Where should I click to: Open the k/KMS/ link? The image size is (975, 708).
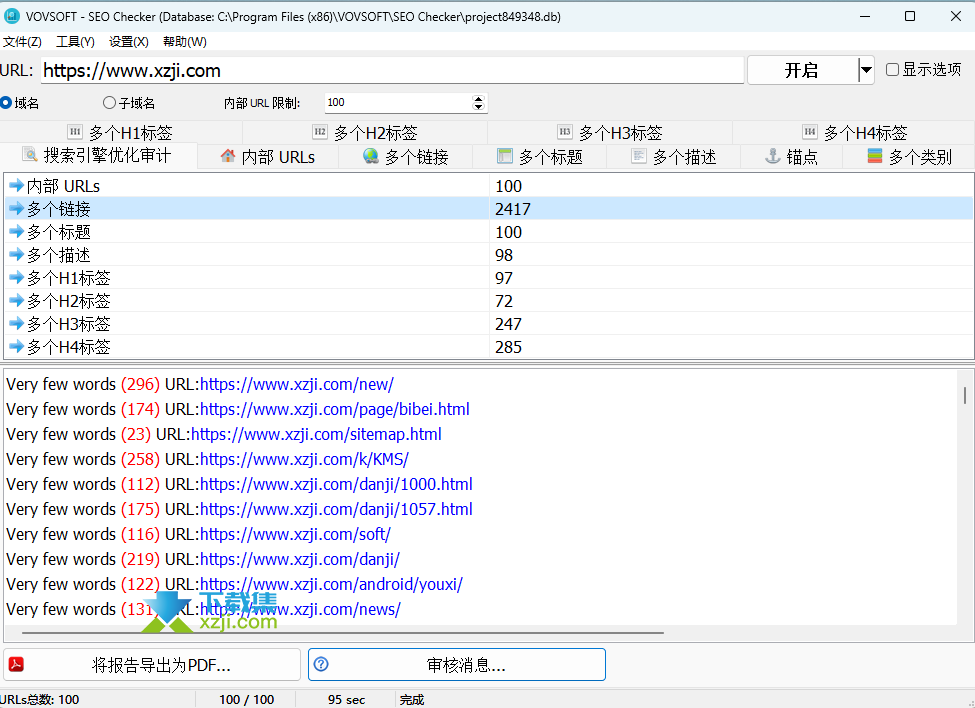point(304,459)
